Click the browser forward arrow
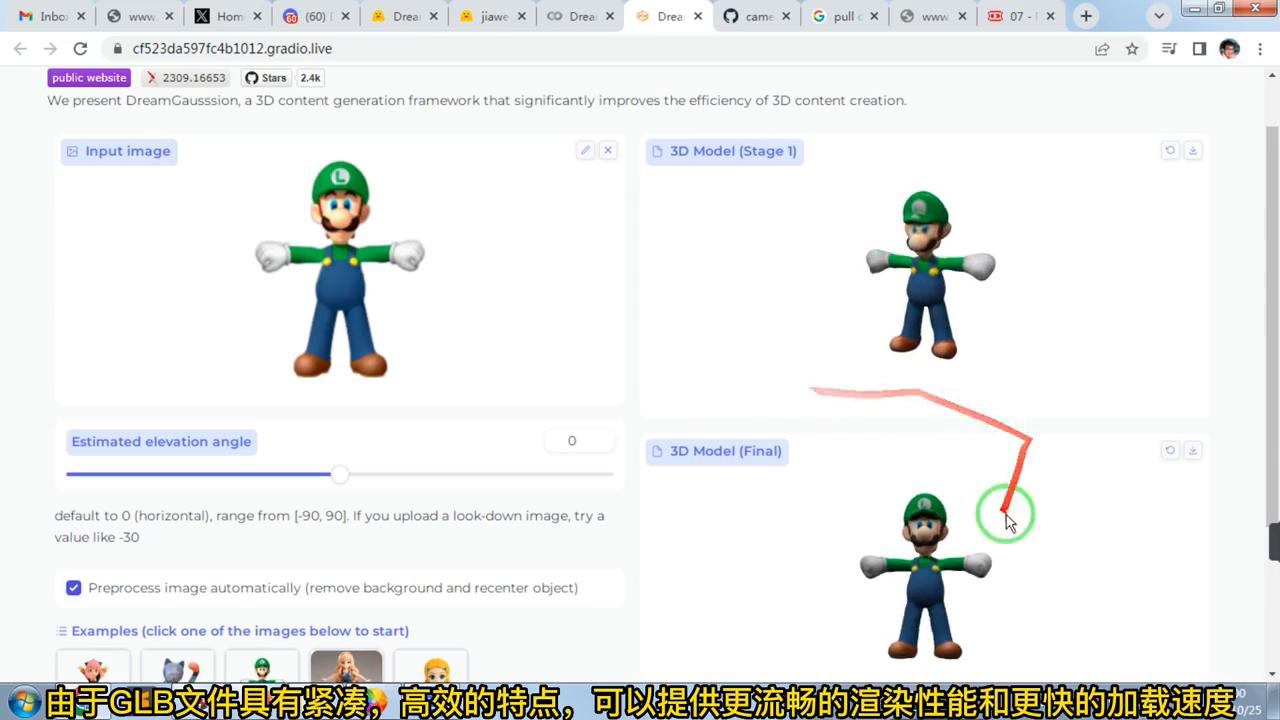Image resolution: width=1280 pixels, height=720 pixels. [x=50, y=49]
